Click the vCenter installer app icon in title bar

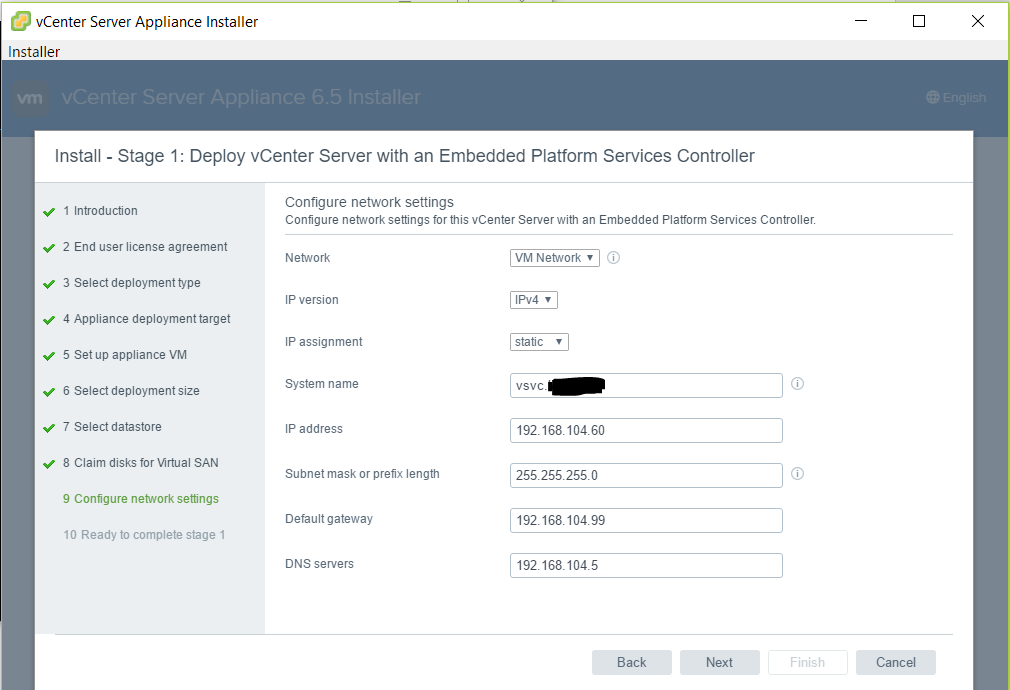point(21,21)
